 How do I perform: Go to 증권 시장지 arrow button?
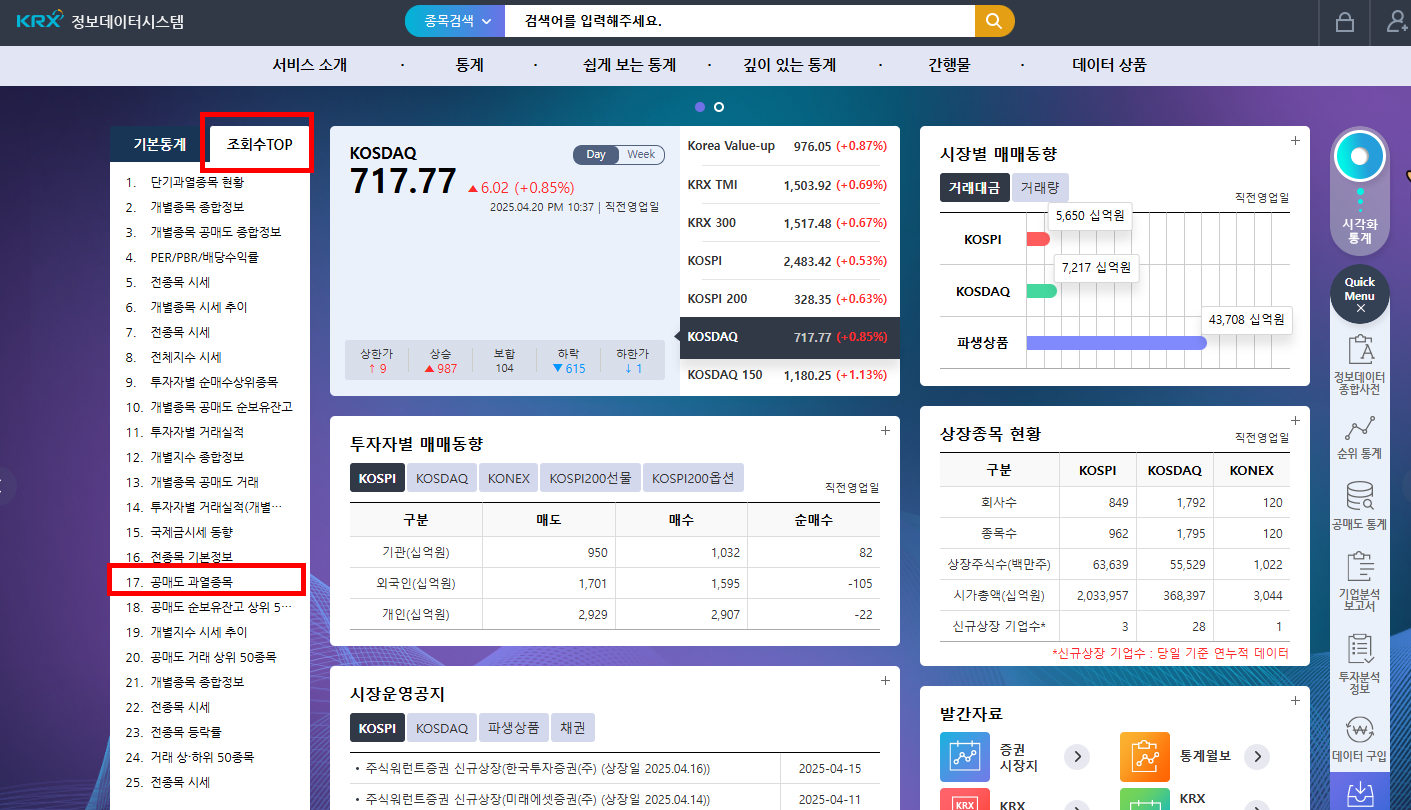(x=1076, y=757)
